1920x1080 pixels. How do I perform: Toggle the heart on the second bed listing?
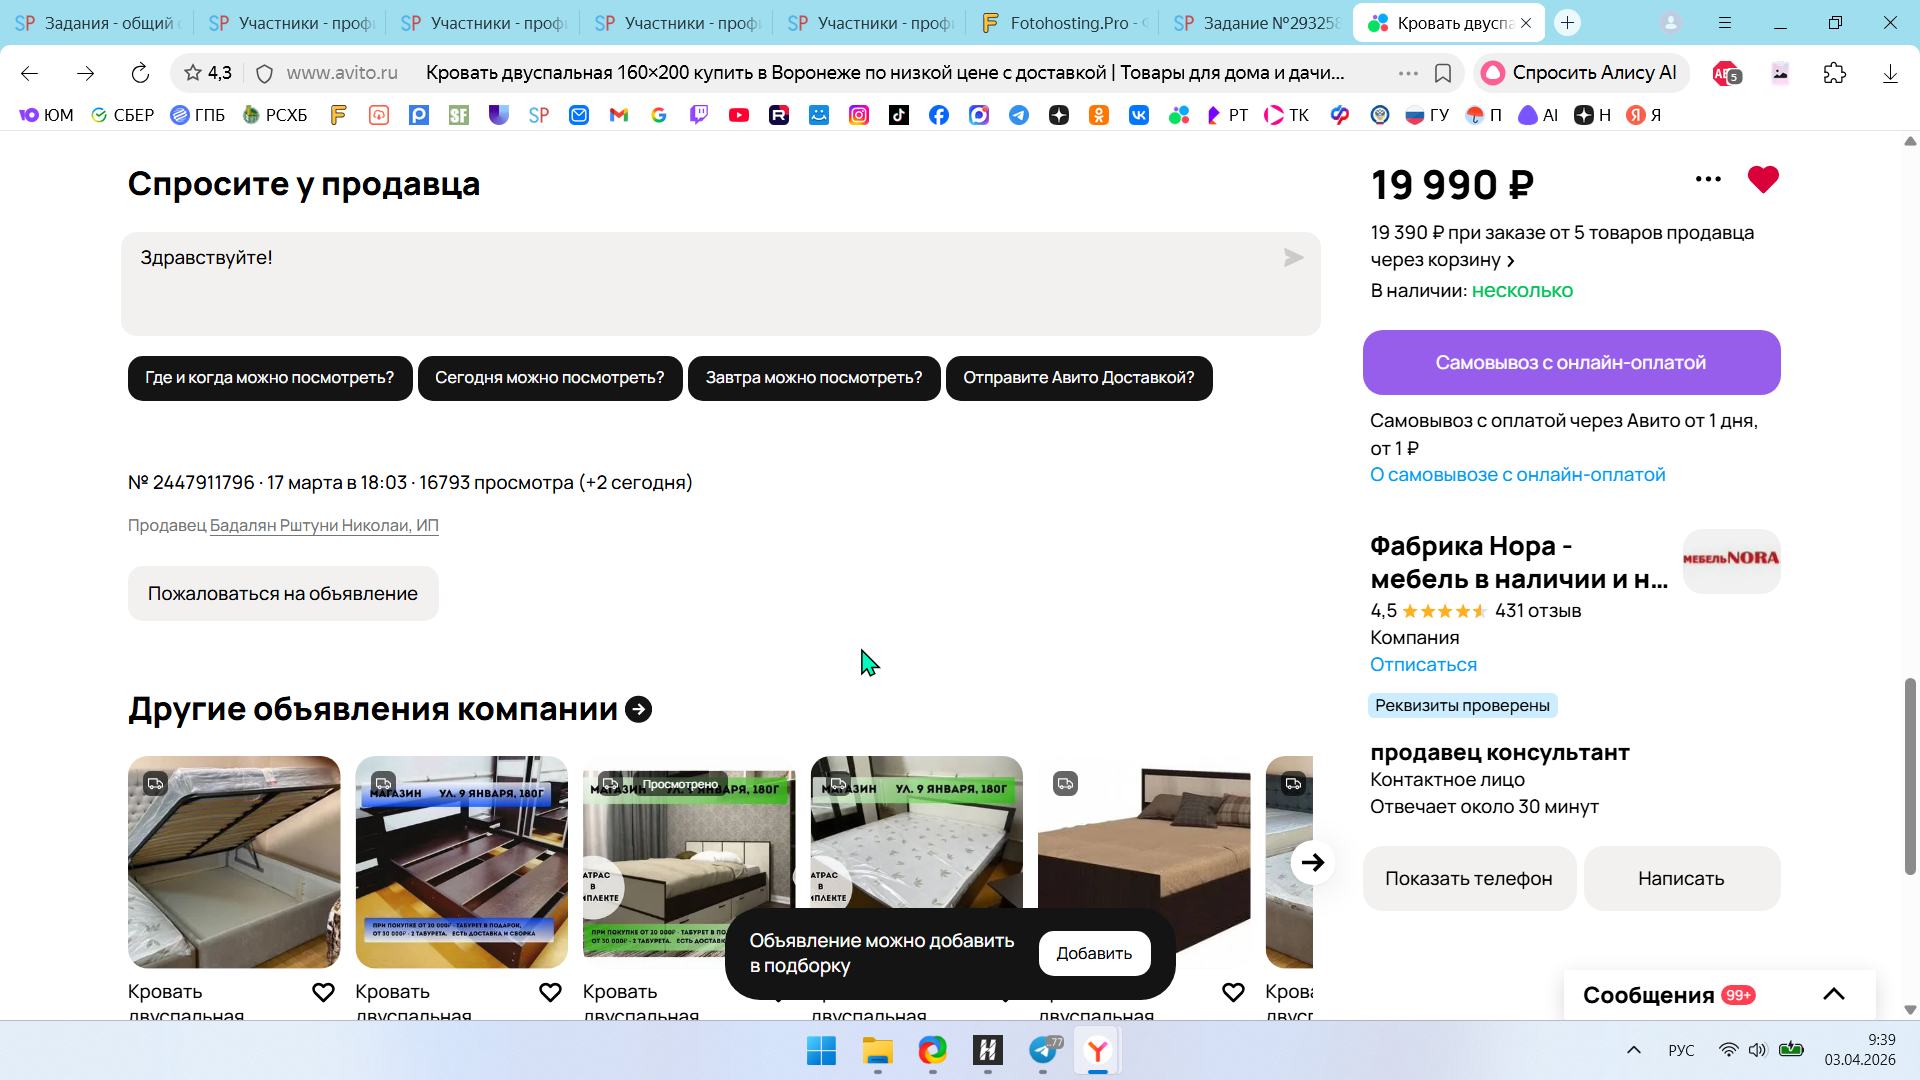coord(550,992)
